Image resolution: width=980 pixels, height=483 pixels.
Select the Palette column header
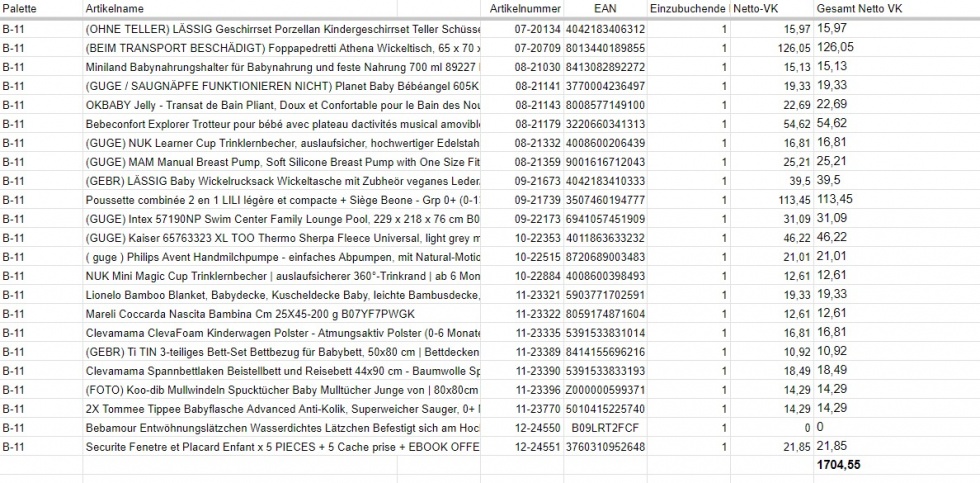41,9
